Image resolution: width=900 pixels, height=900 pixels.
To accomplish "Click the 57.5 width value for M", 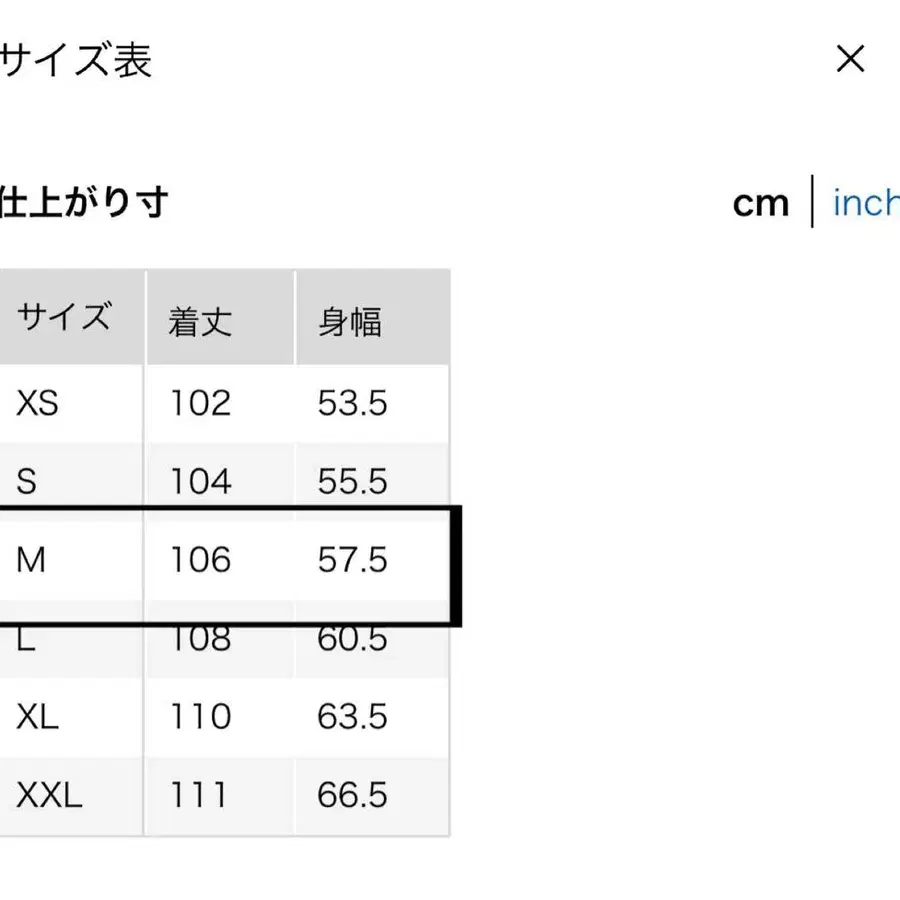I will tap(351, 560).
